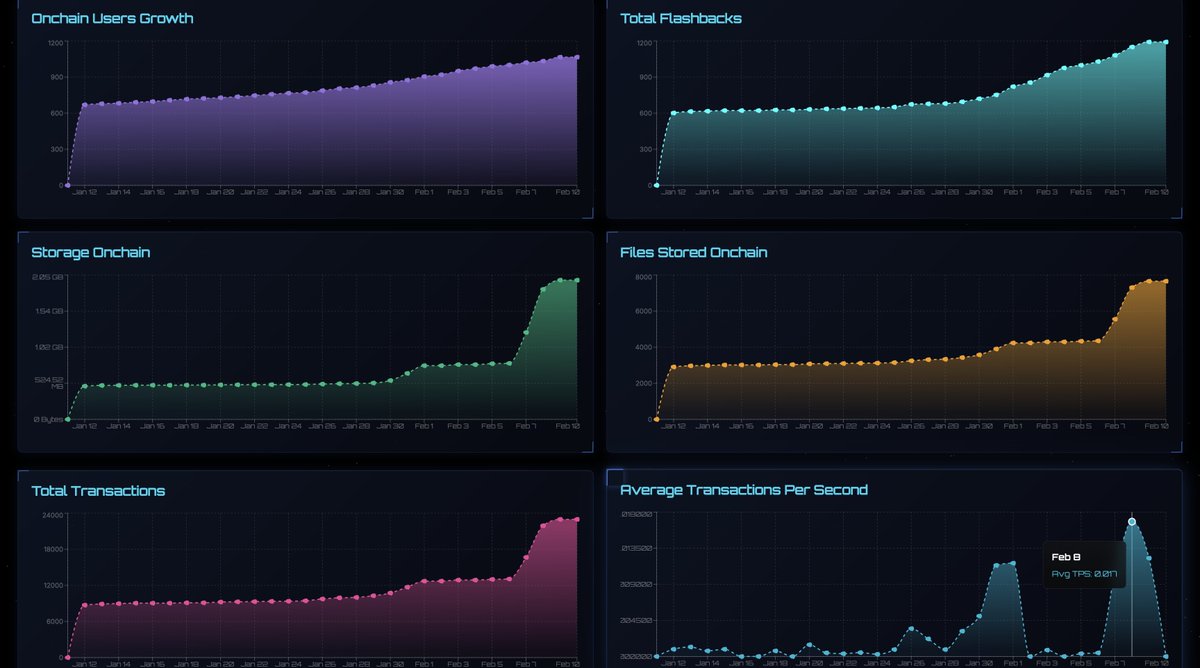Click the Total Flashbacks chart title
The width and height of the screenshot is (1200, 668).
click(x=681, y=19)
